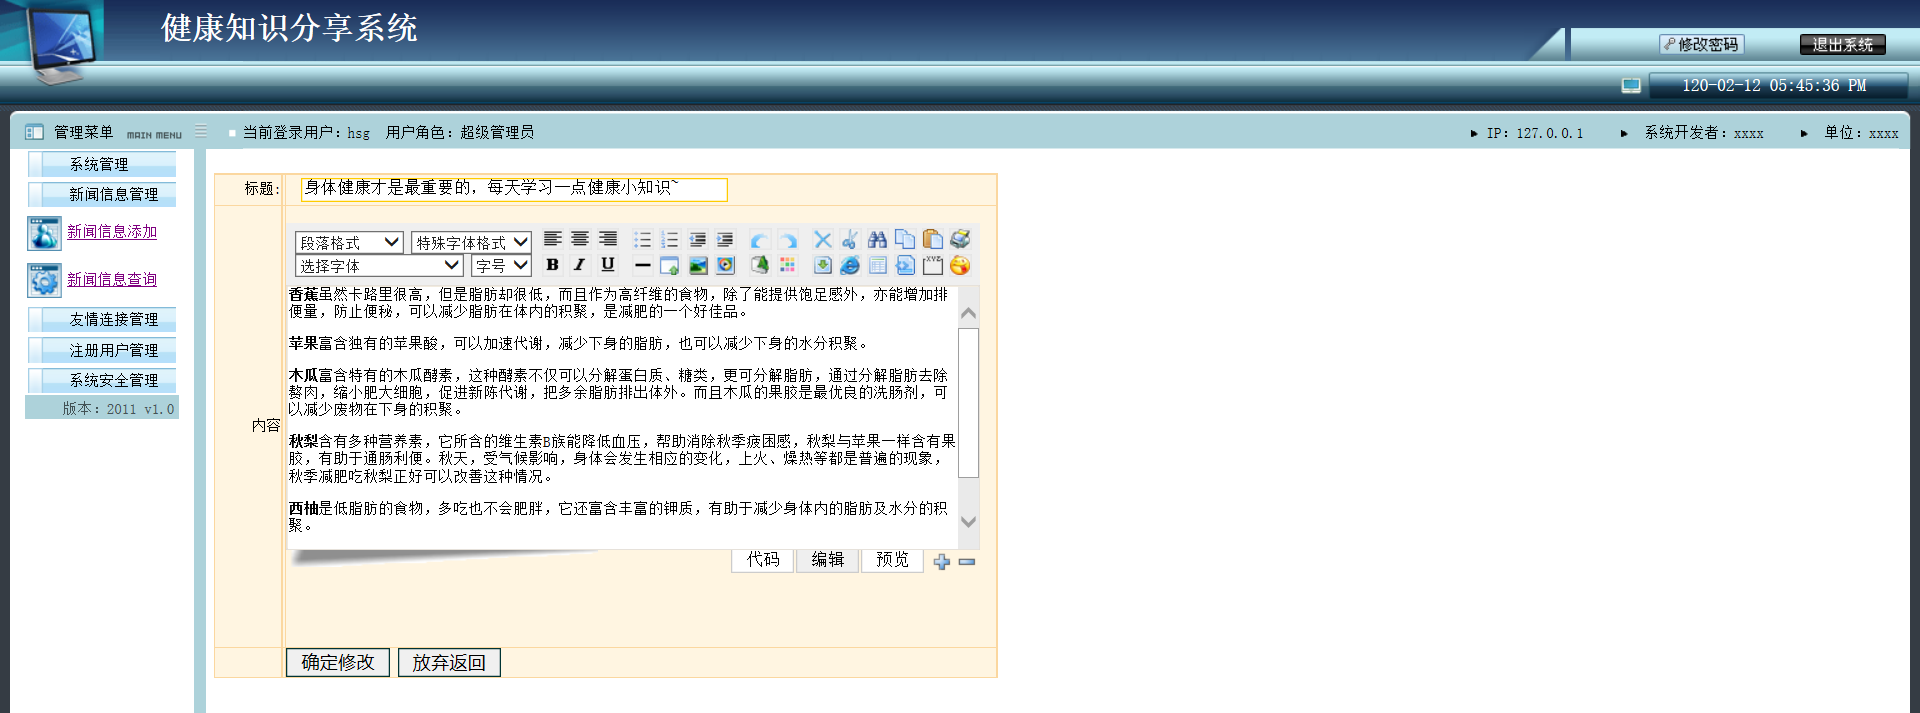The image size is (1920, 713).
Task: Insert a hyperlink with the globe icon
Action: pos(850,266)
